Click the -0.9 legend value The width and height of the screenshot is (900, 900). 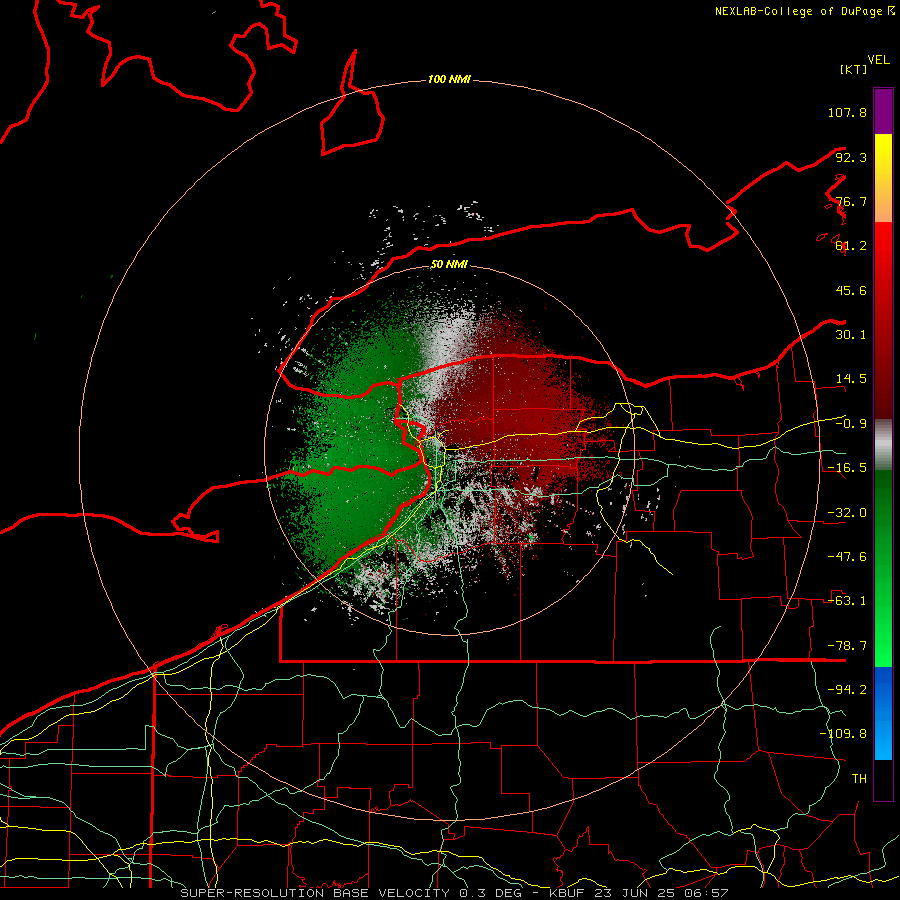pyautogui.click(x=851, y=424)
